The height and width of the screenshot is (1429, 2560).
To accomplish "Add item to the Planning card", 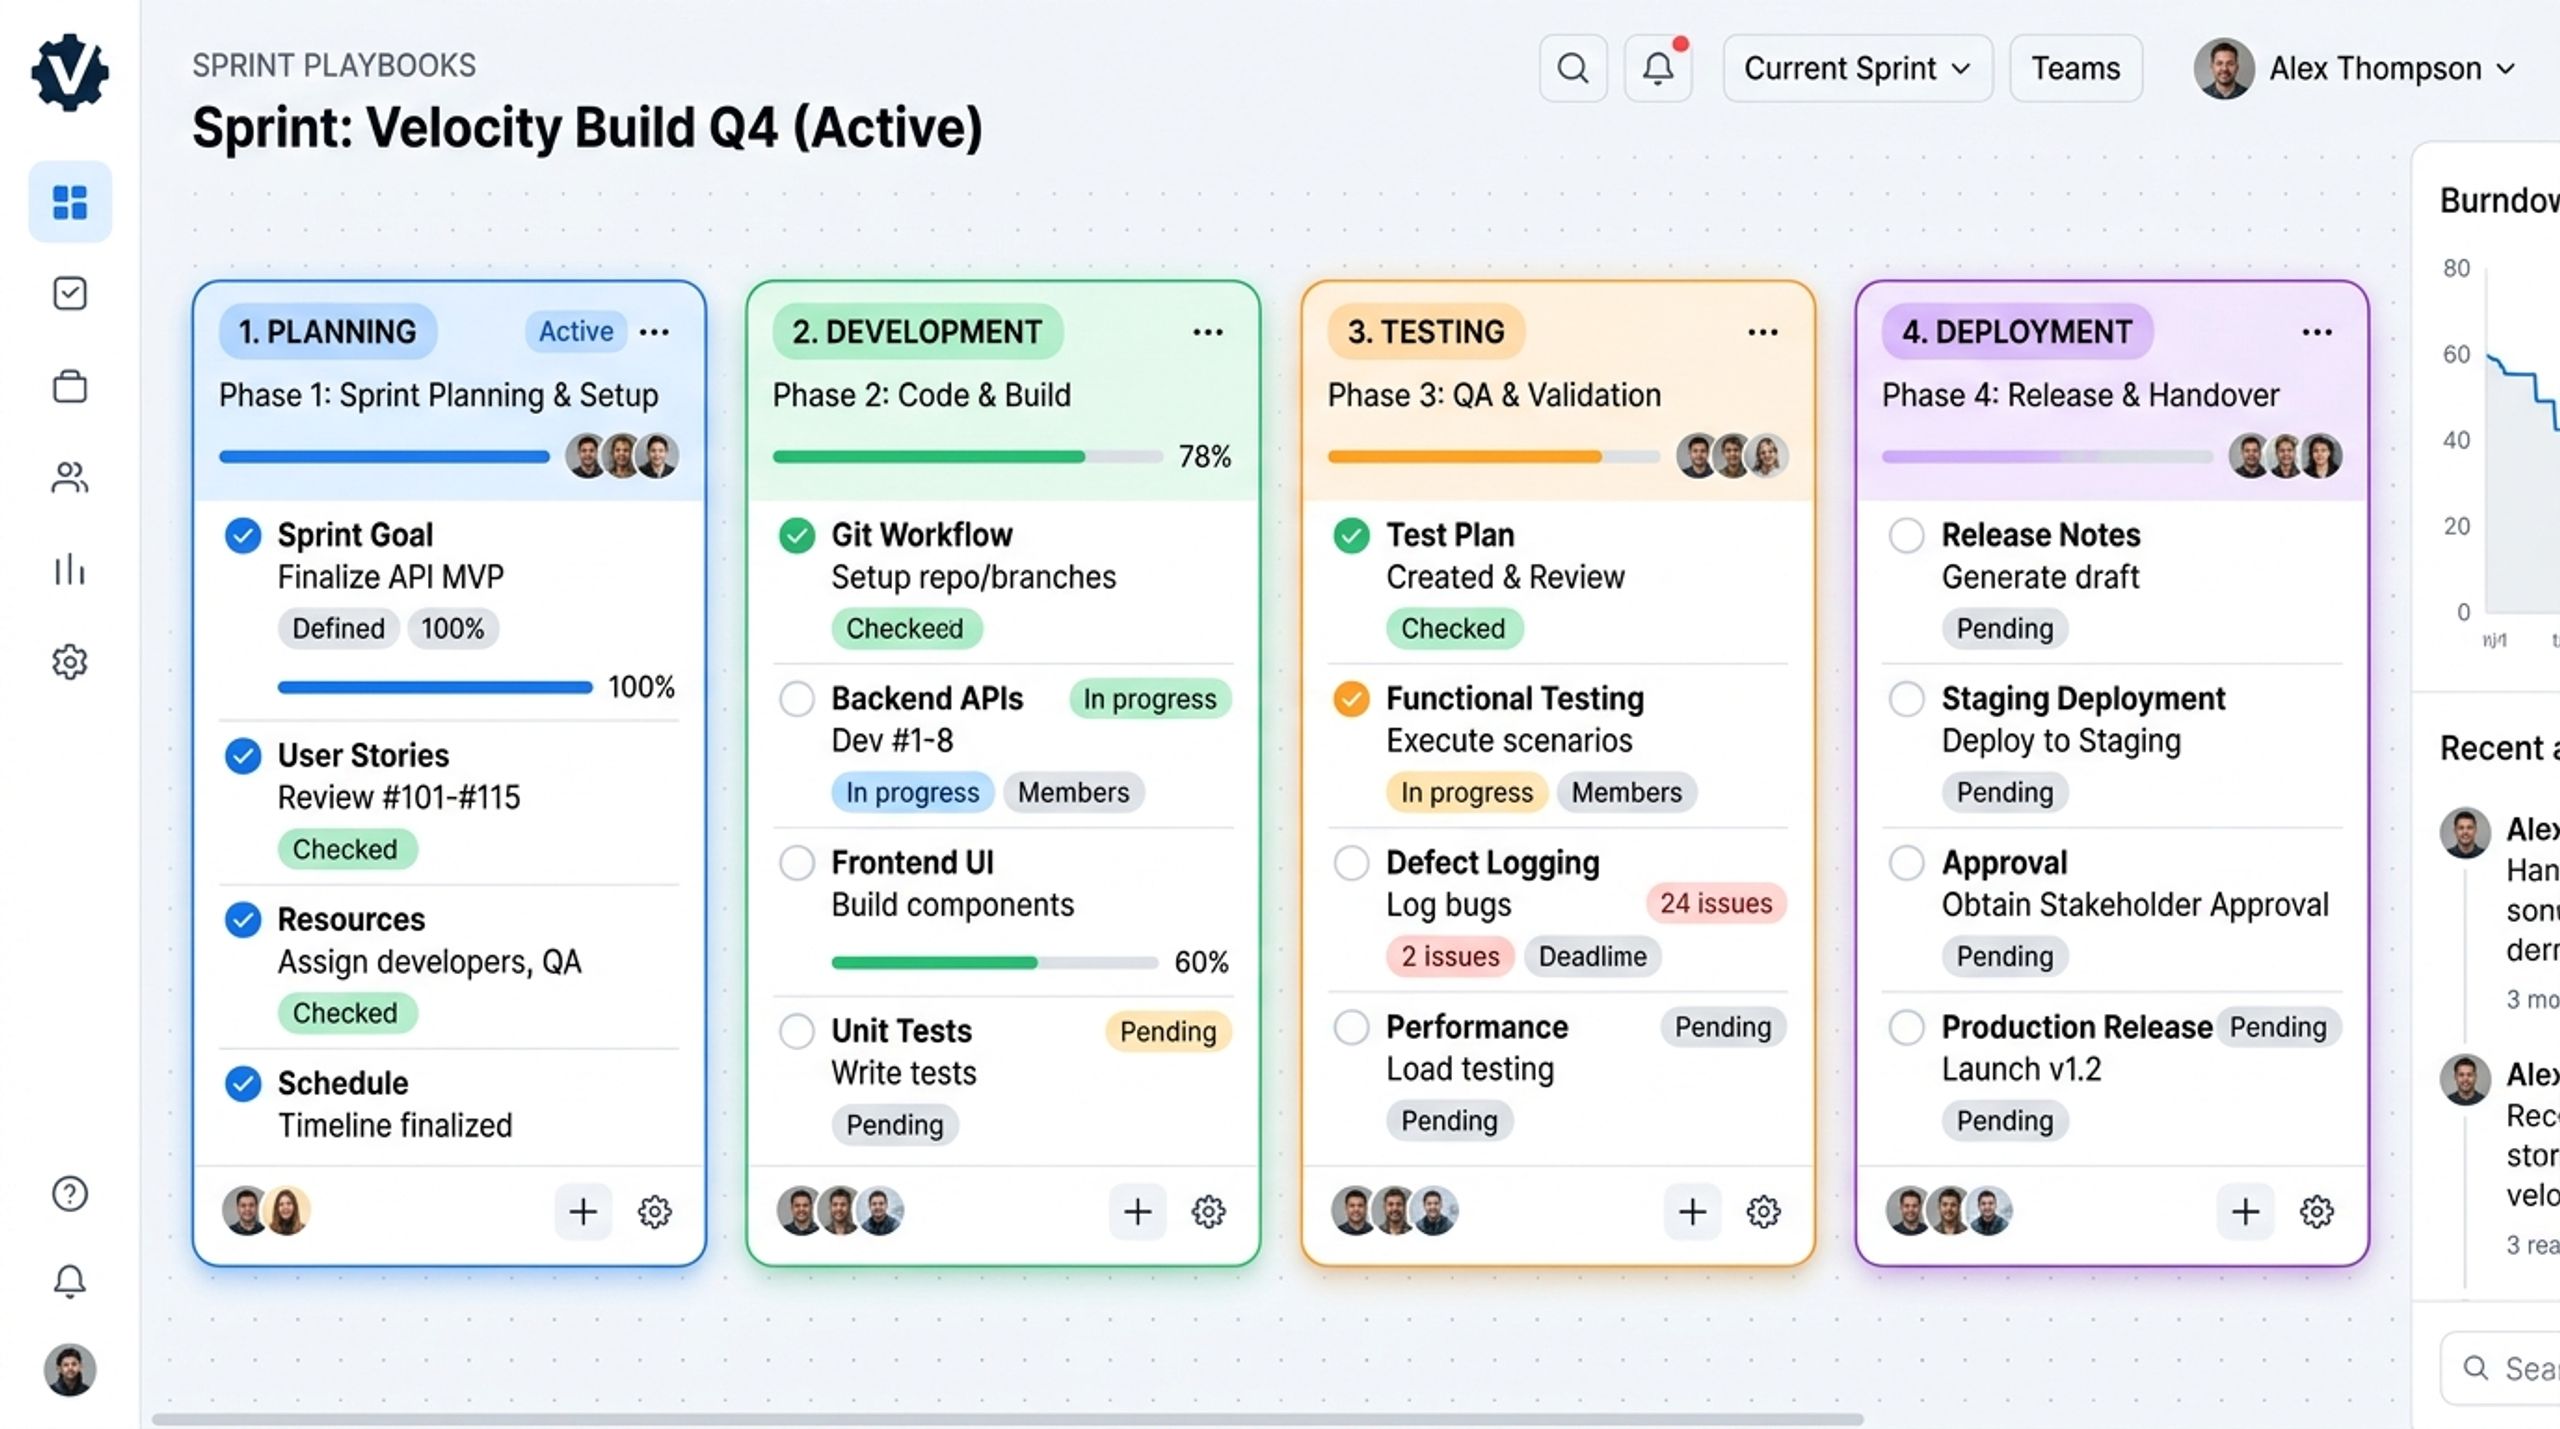I will coord(583,1212).
